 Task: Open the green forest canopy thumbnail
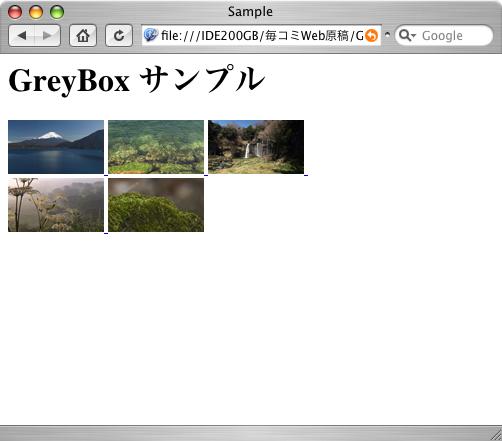[x=156, y=147]
